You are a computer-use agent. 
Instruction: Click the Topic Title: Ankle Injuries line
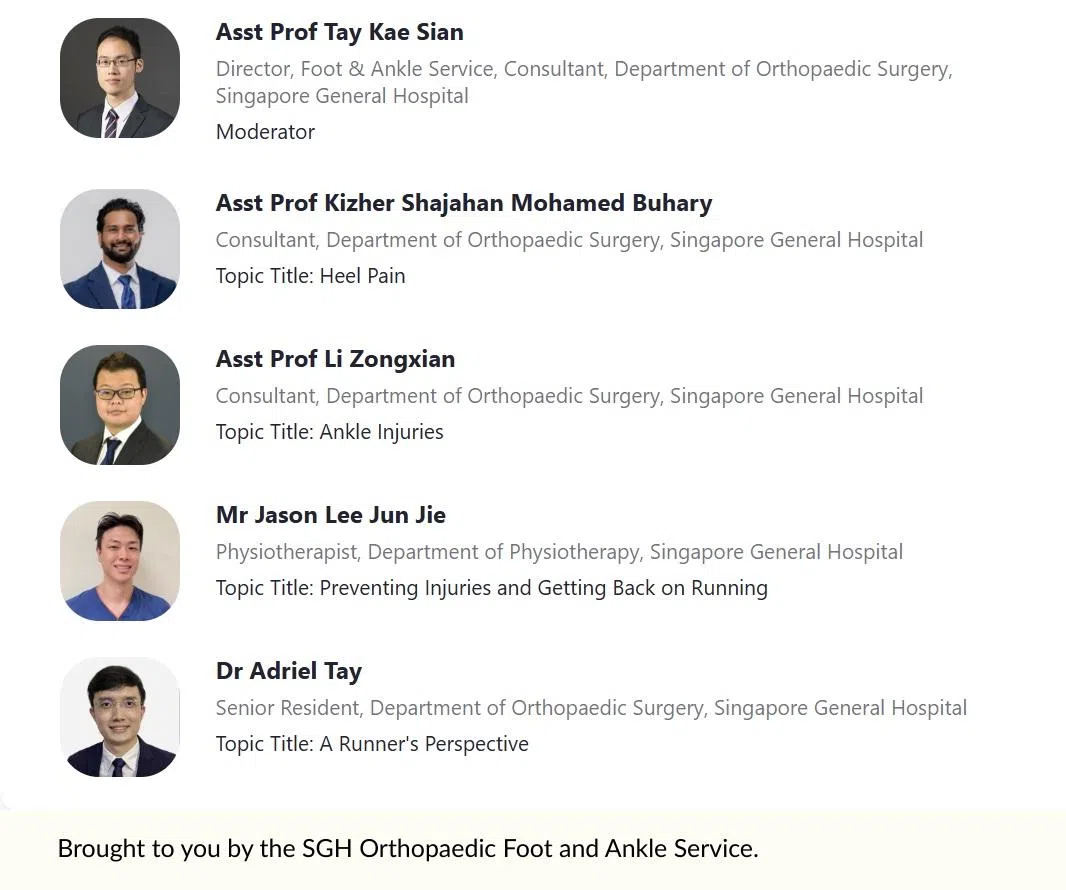pyautogui.click(x=330, y=432)
